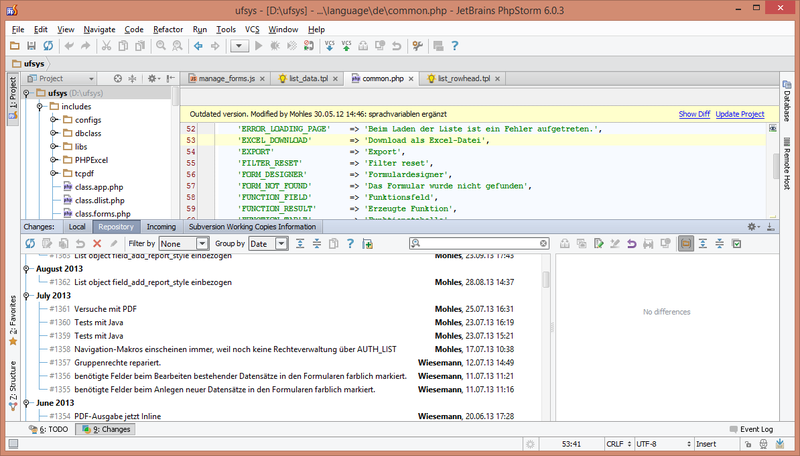Click the Revert arrow in main toolbar
Screen dimensions: 800x456
(396, 46)
